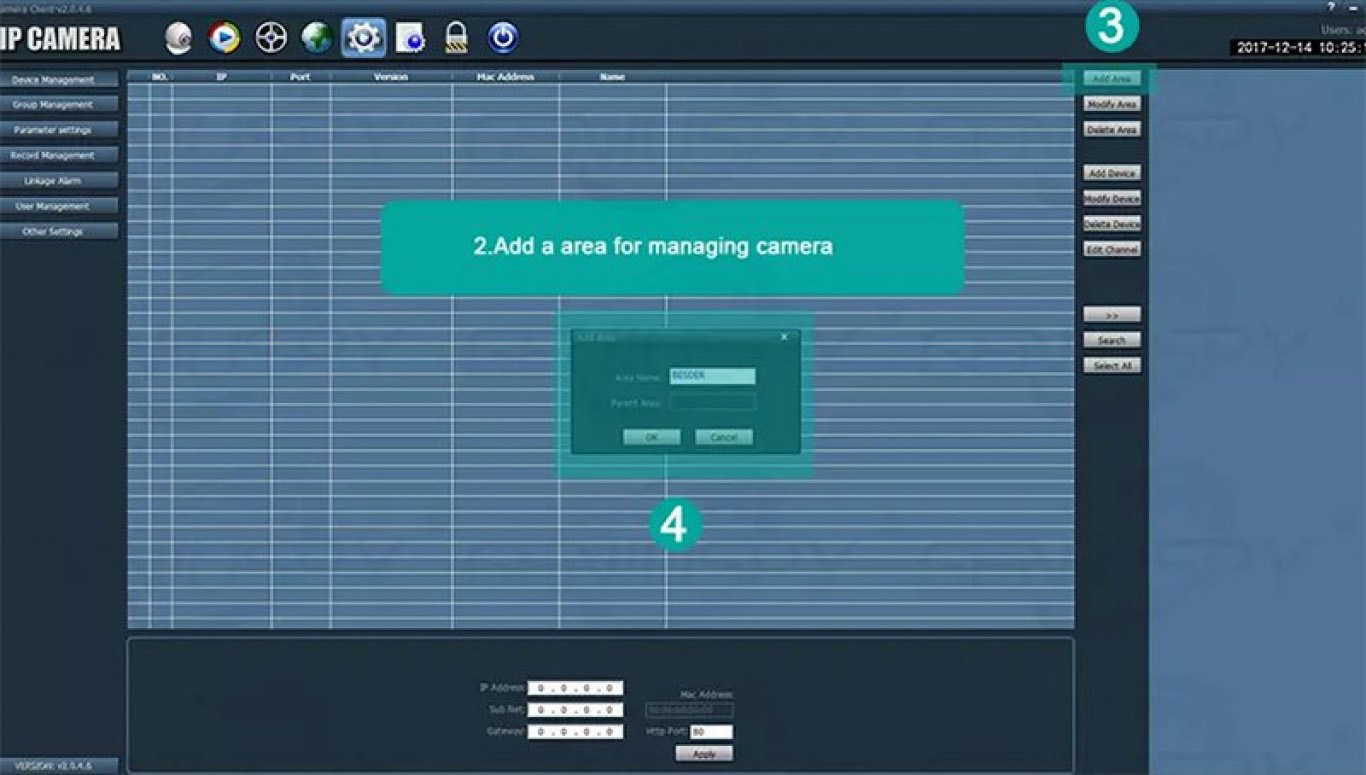This screenshot has height=775, width=1366.
Task: Click the Area Name text field
Action: (x=712, y=376)
